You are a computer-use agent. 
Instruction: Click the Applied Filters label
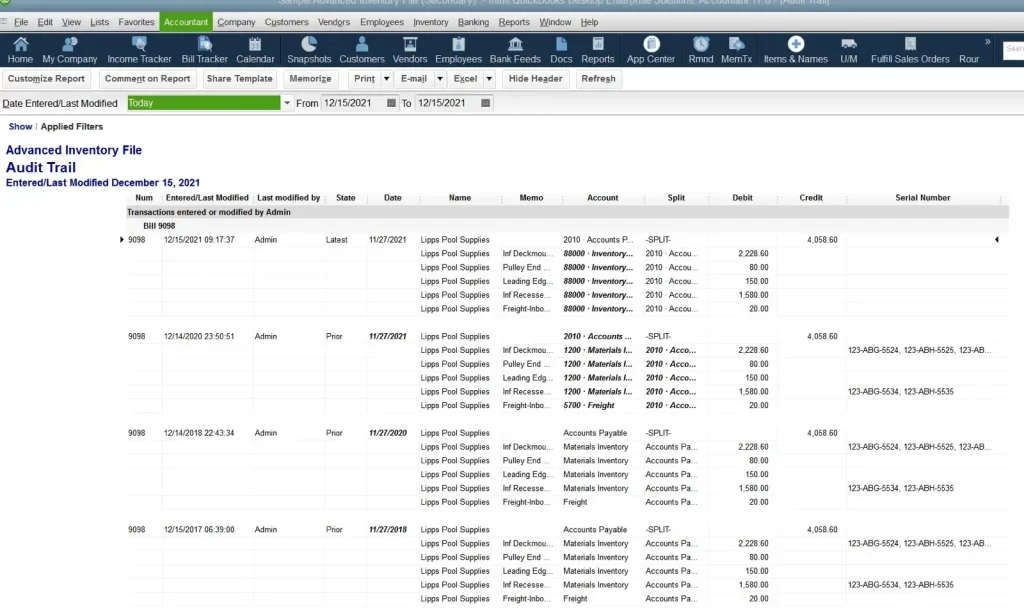point(72,127)
